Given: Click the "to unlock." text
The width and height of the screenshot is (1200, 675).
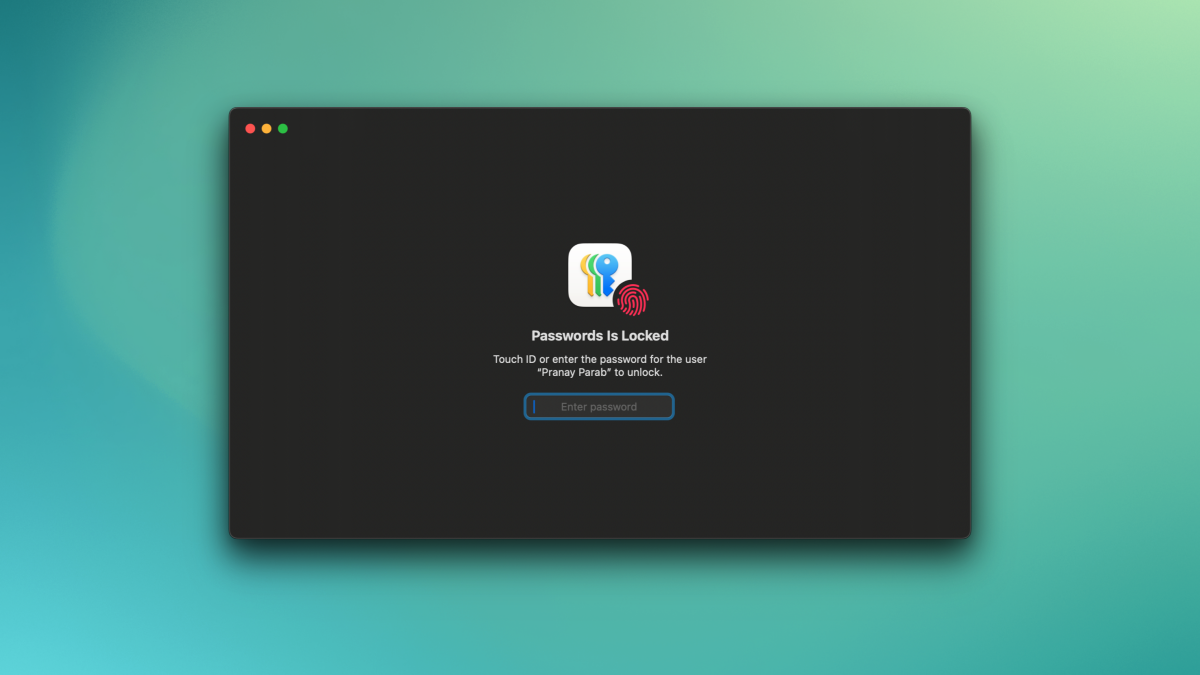Looking at the screenshot, I should [x=639, y=372].
